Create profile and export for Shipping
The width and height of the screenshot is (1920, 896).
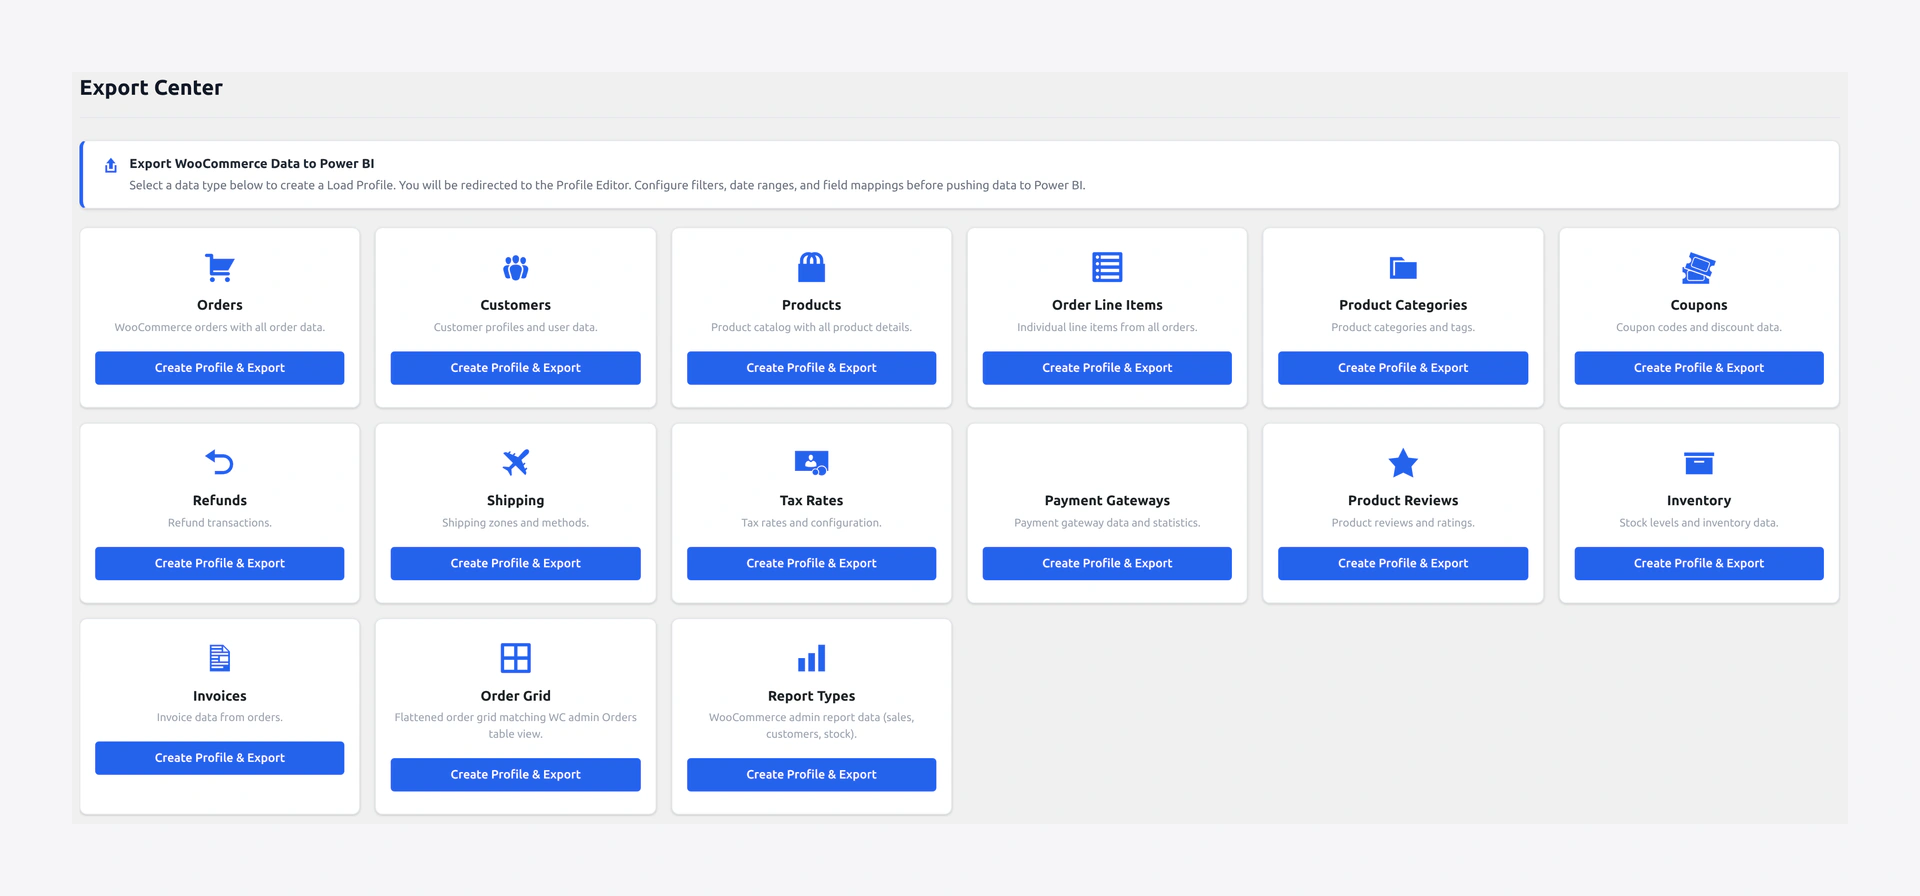pyautogui.click(x=515, y=563)
